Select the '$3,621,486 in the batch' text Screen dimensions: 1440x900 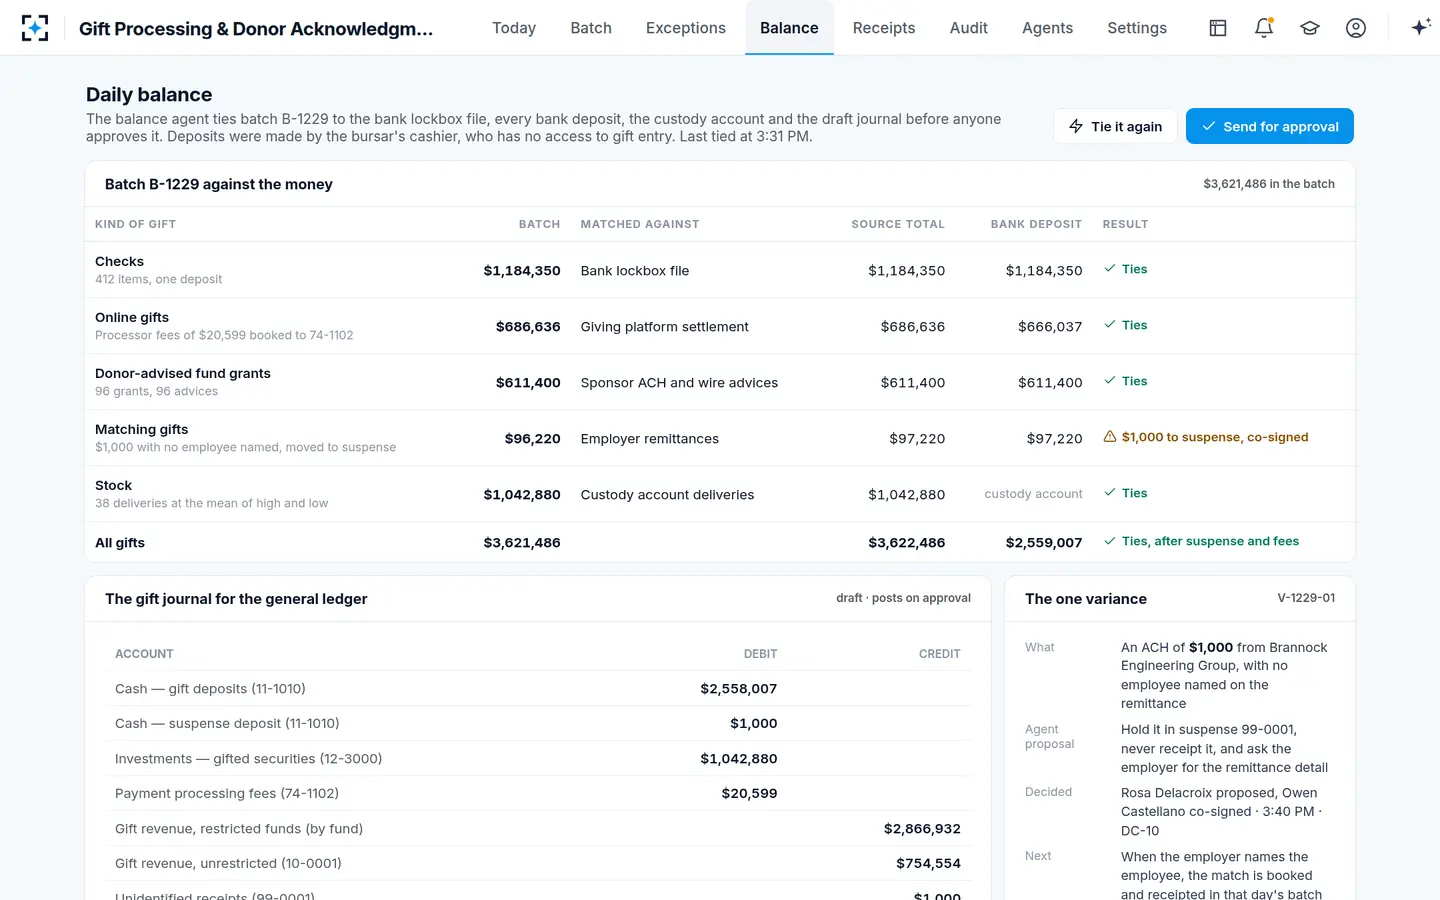pyautogui.click(x=1269, y=184)
